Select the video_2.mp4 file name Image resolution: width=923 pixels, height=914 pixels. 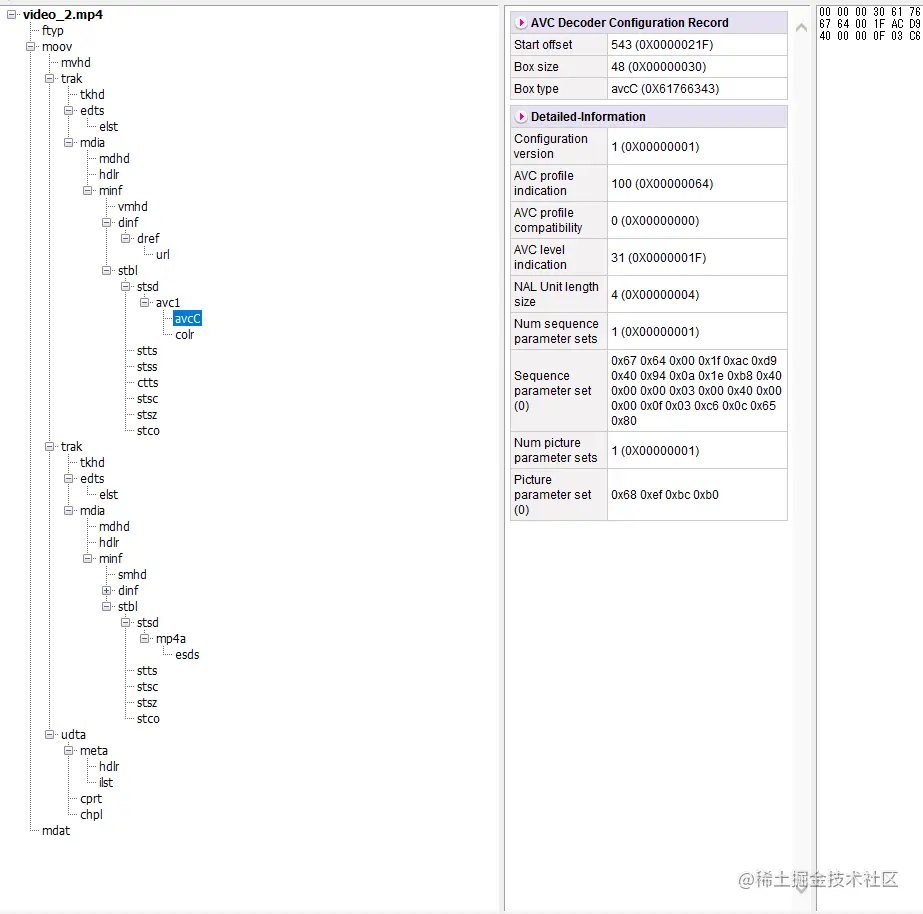point(63,15)
